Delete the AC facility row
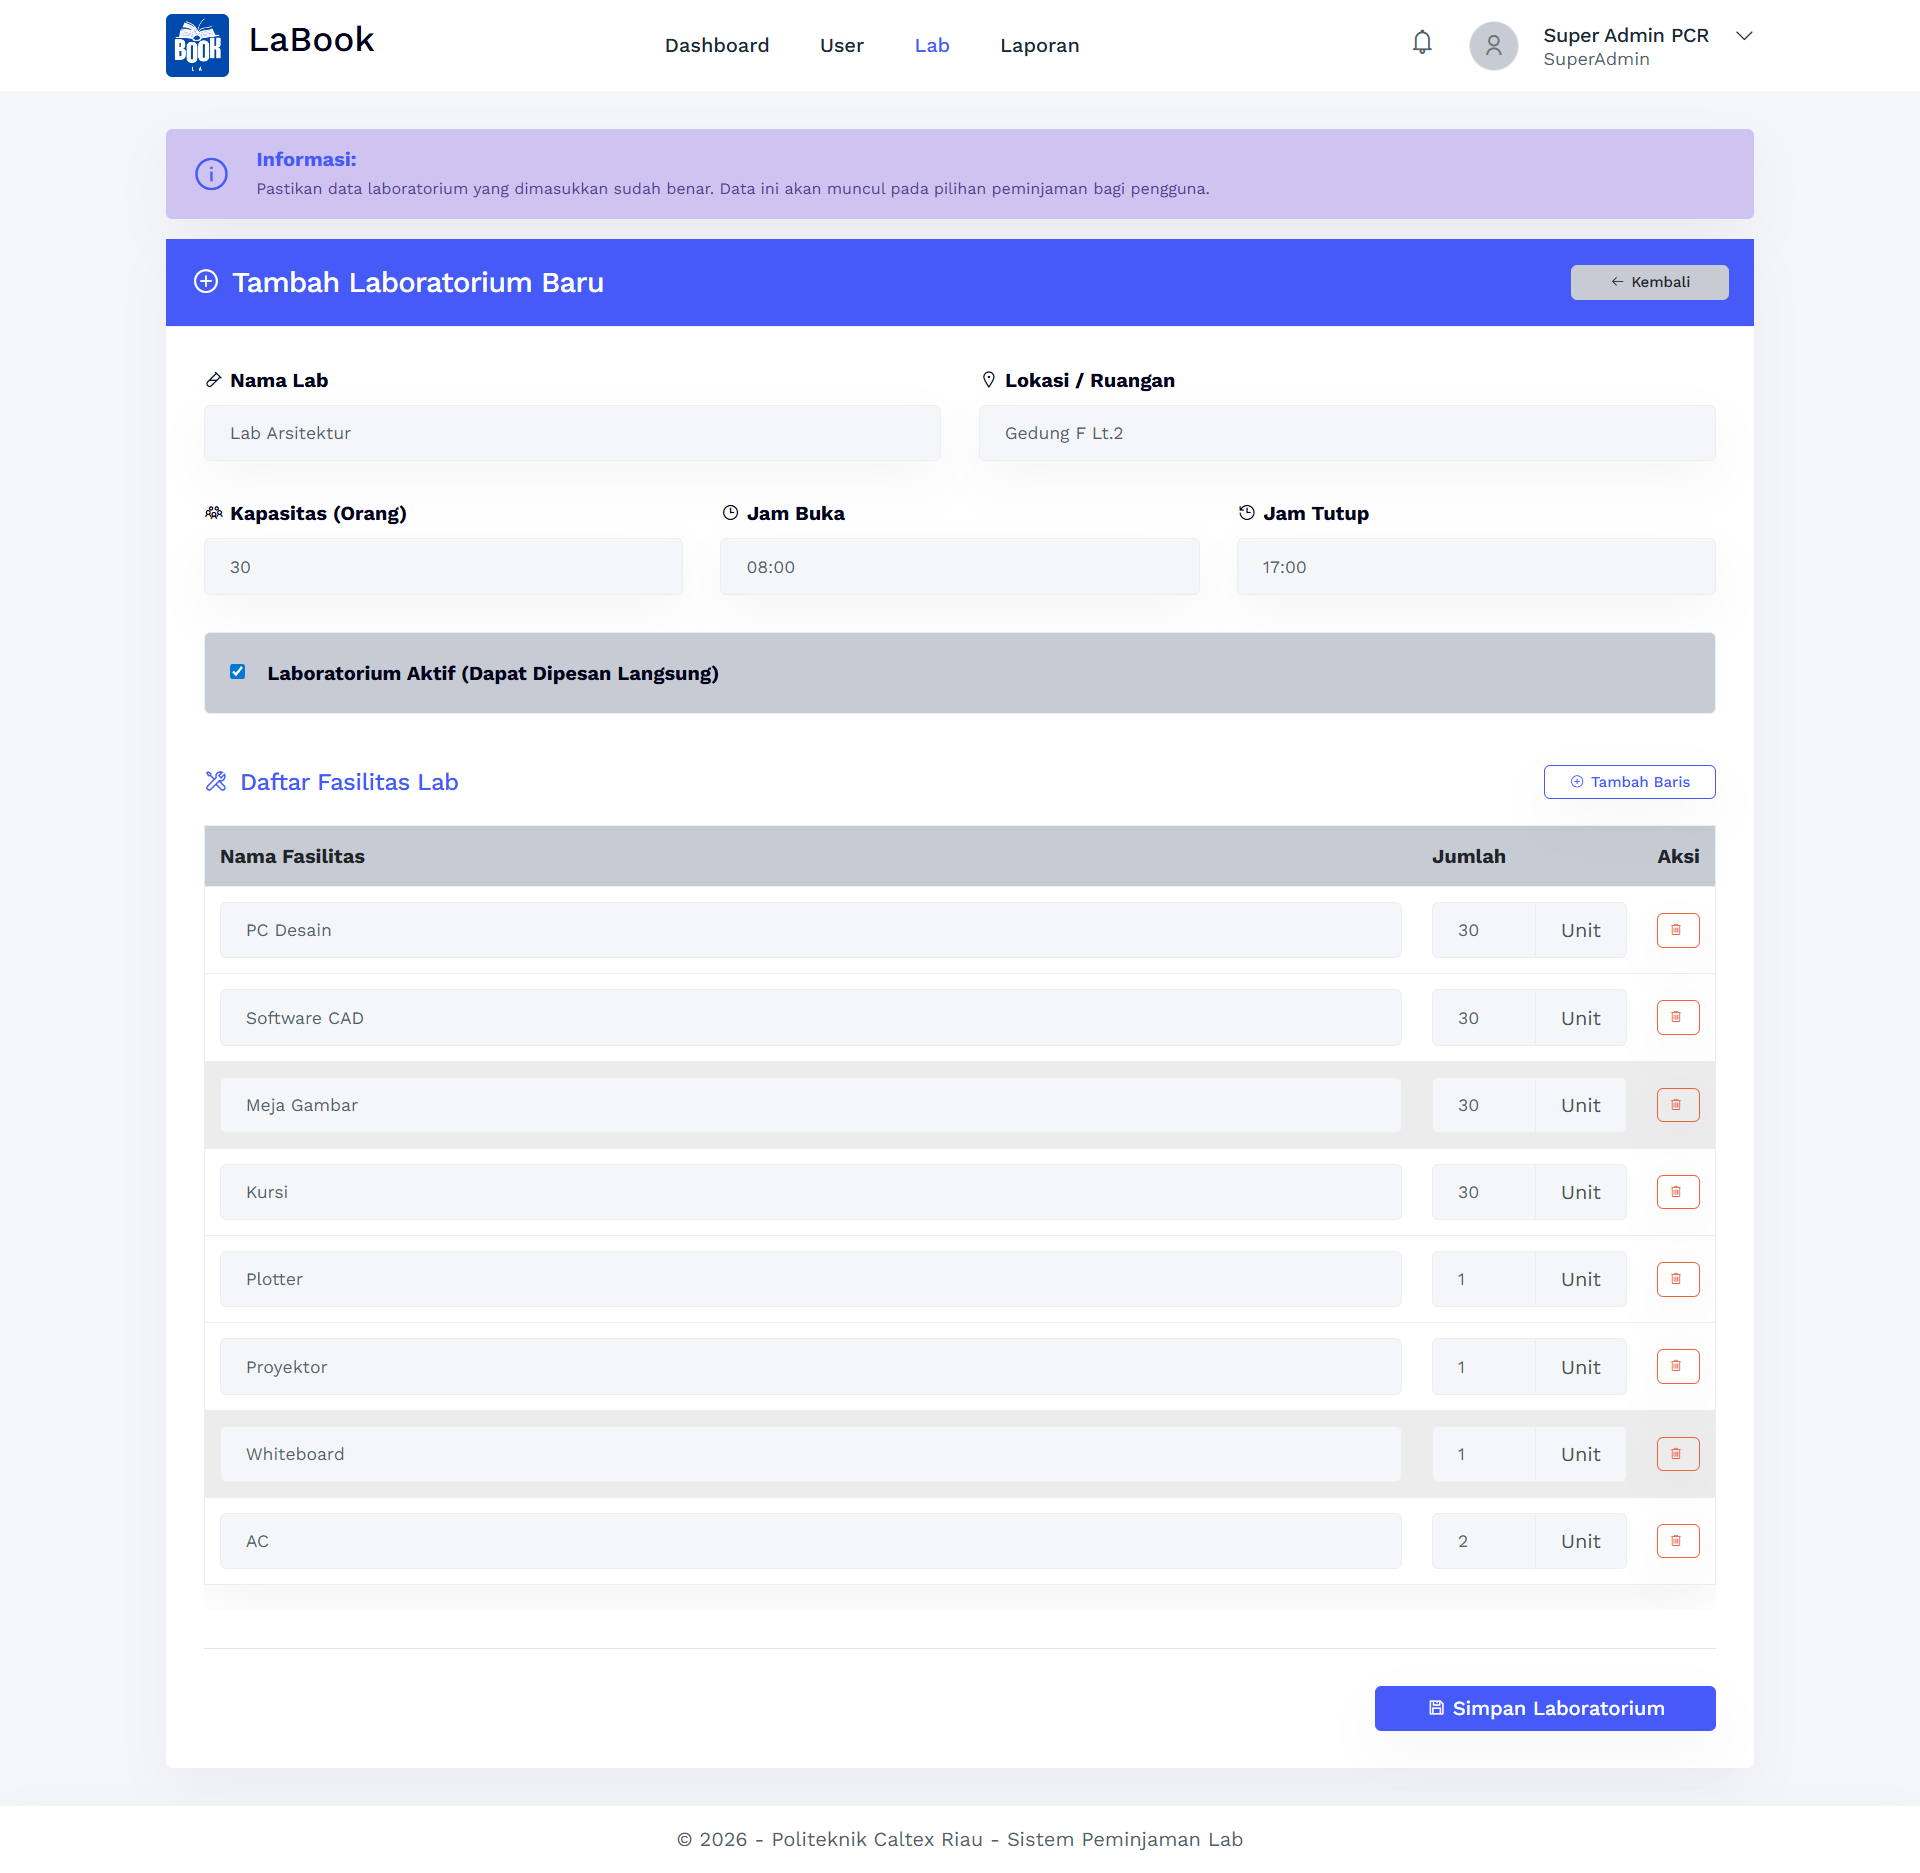The height and width of the screenshot is (1873, 1920). [1678, 1541]
